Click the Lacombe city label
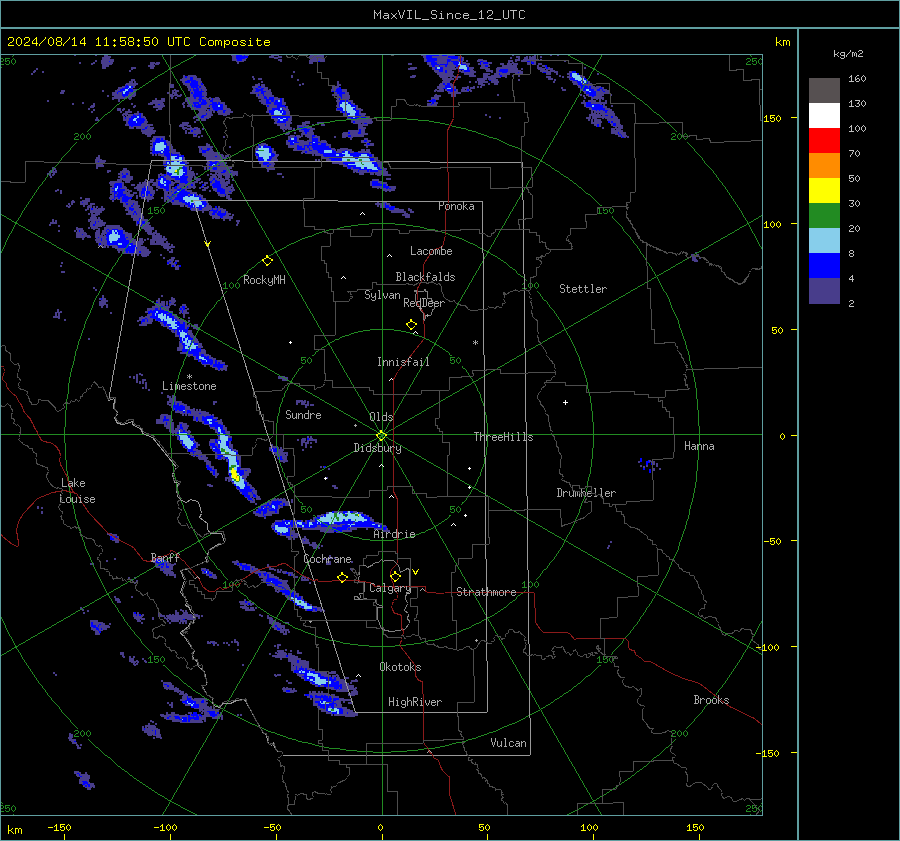Viewport: 900px width, 841px height. click(431, 251)
